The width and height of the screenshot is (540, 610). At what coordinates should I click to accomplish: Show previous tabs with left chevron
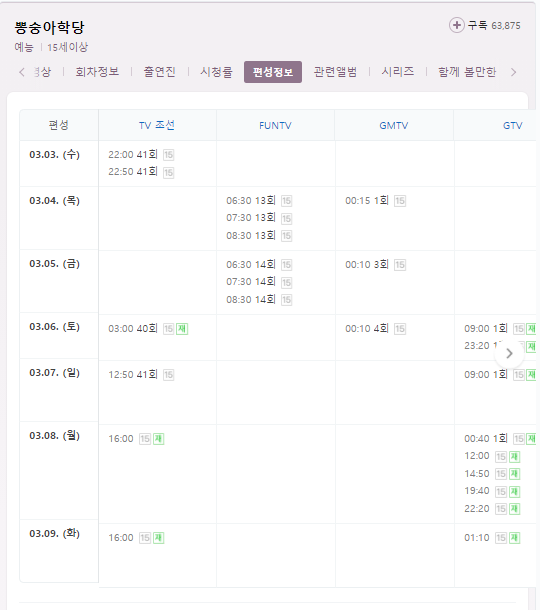22,72
